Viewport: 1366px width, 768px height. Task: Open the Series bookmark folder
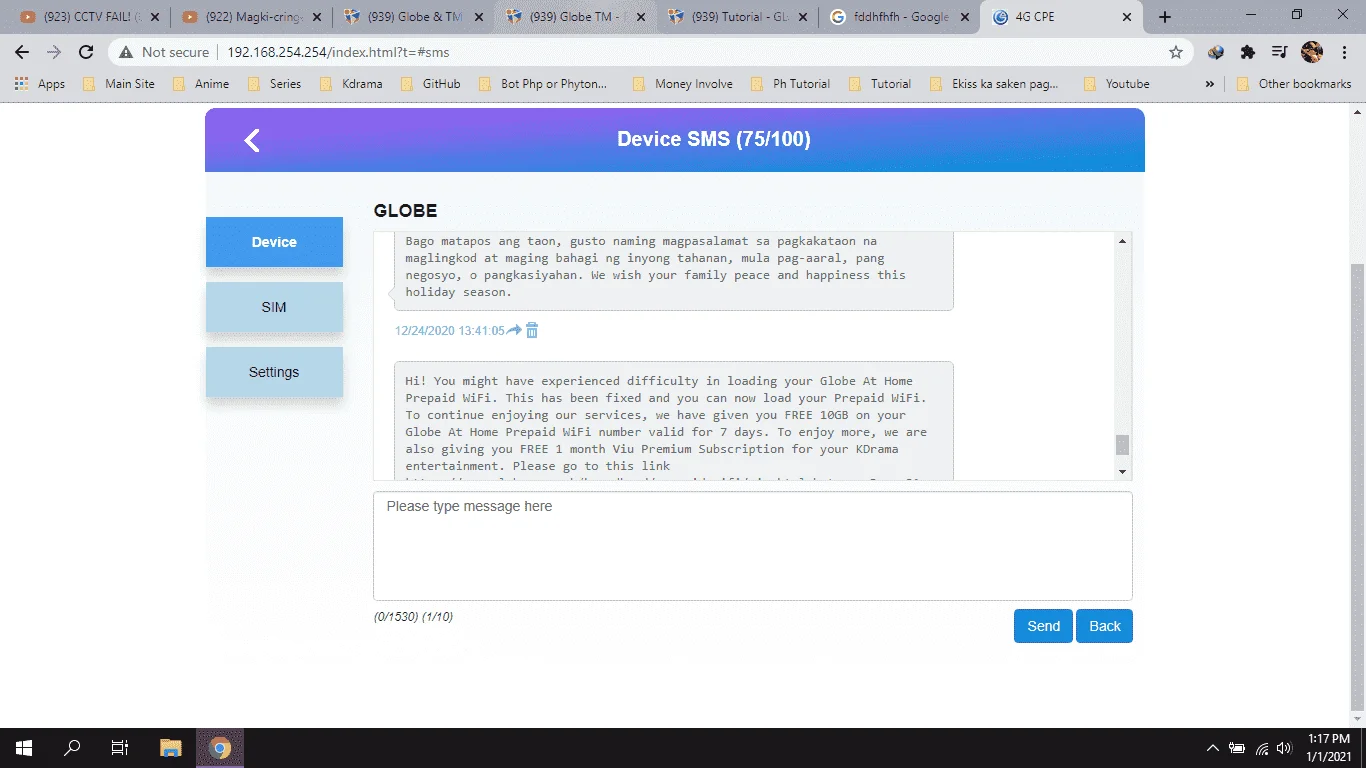[x=273, y=84]
